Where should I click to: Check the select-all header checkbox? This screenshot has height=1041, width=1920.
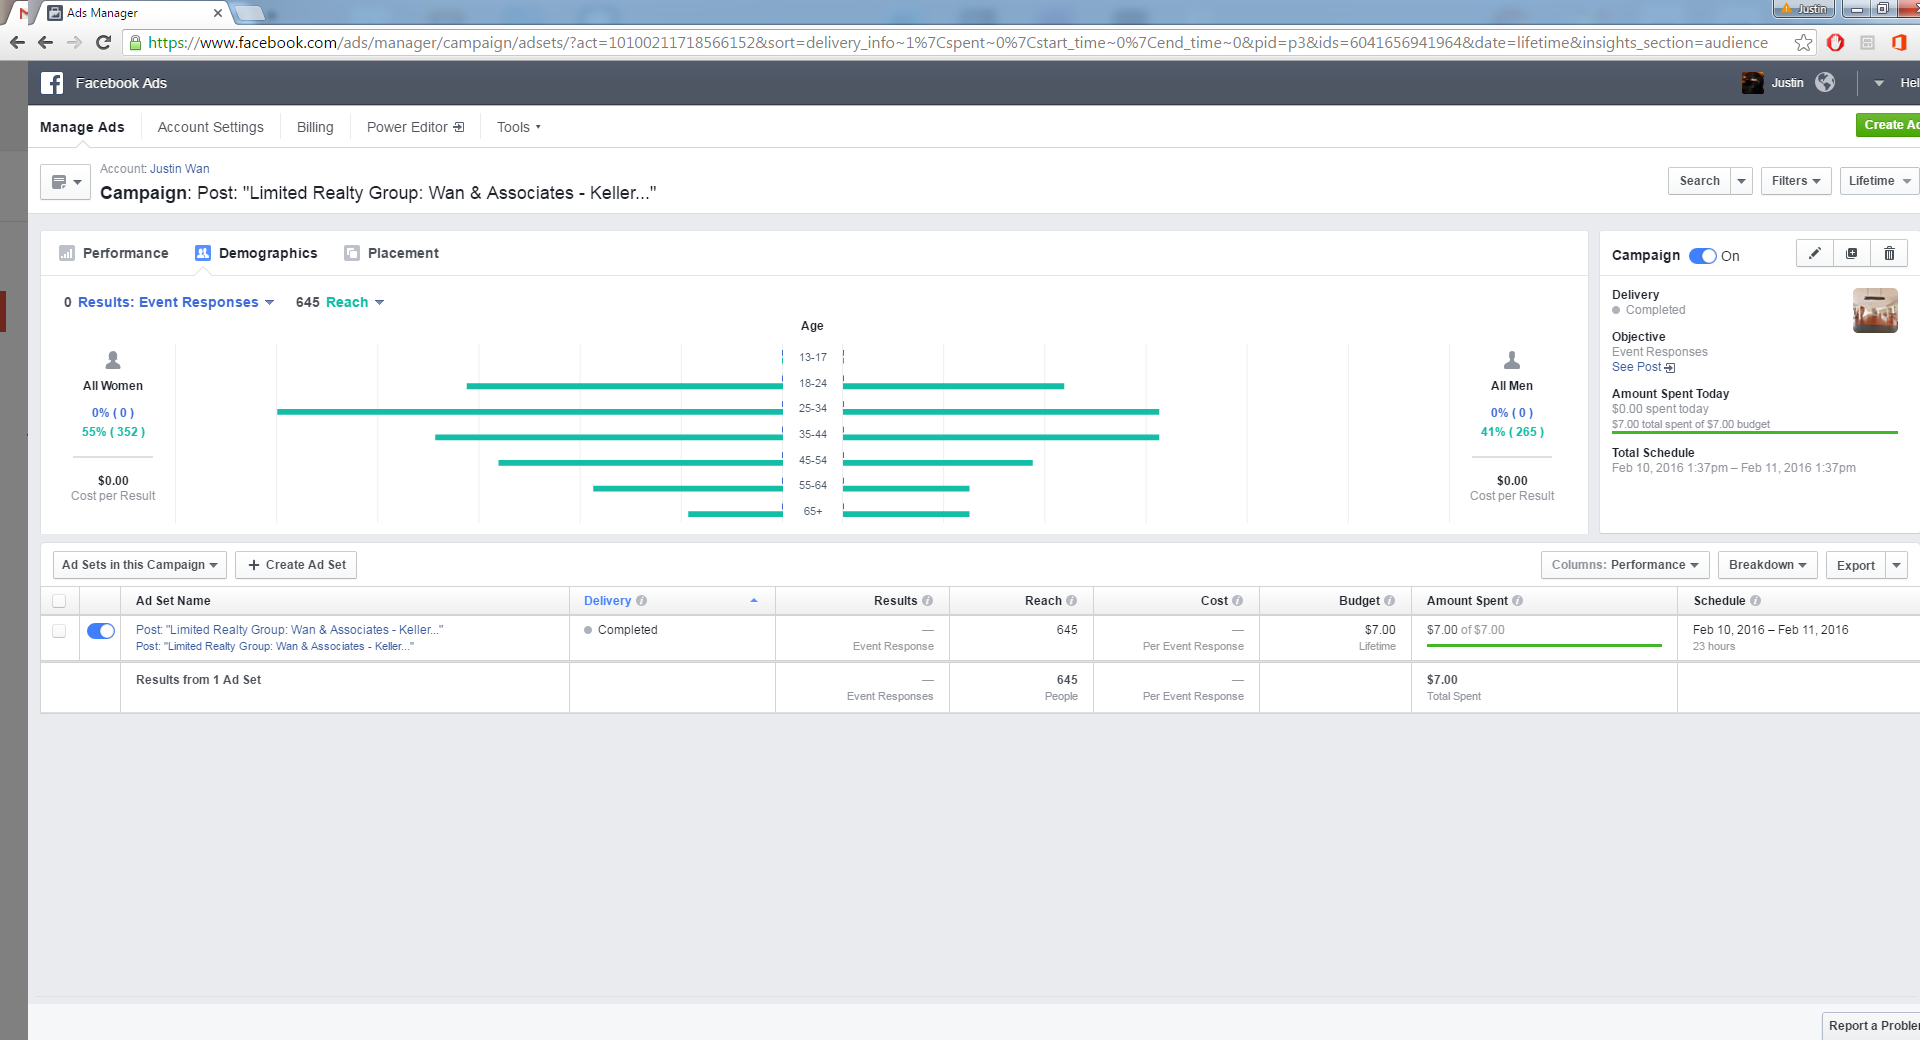(59, 601)
